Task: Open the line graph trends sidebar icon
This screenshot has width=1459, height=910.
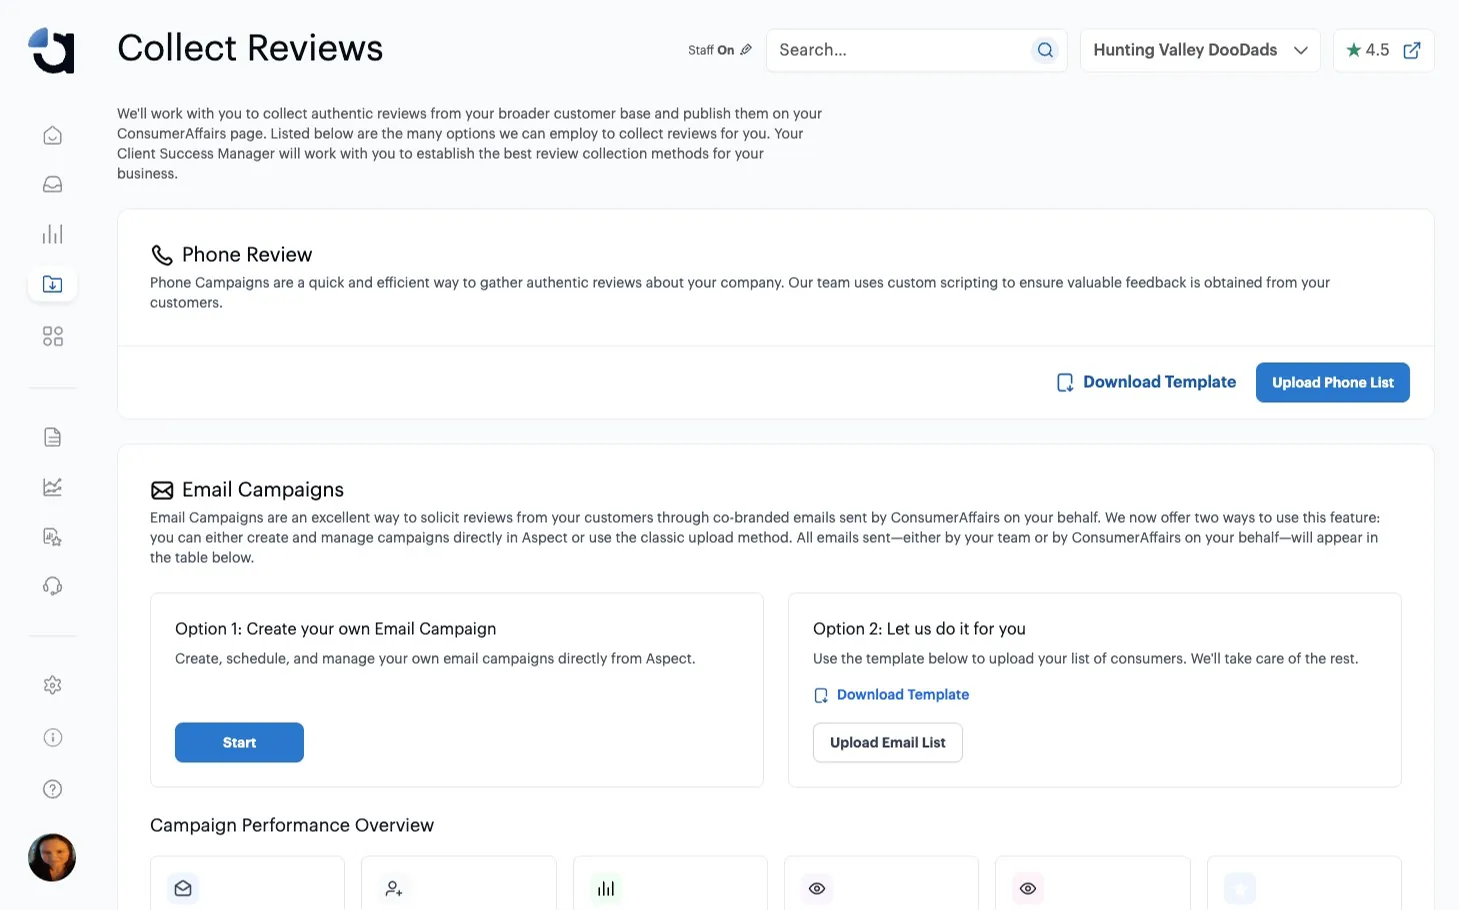Action: tap(53, 487)
